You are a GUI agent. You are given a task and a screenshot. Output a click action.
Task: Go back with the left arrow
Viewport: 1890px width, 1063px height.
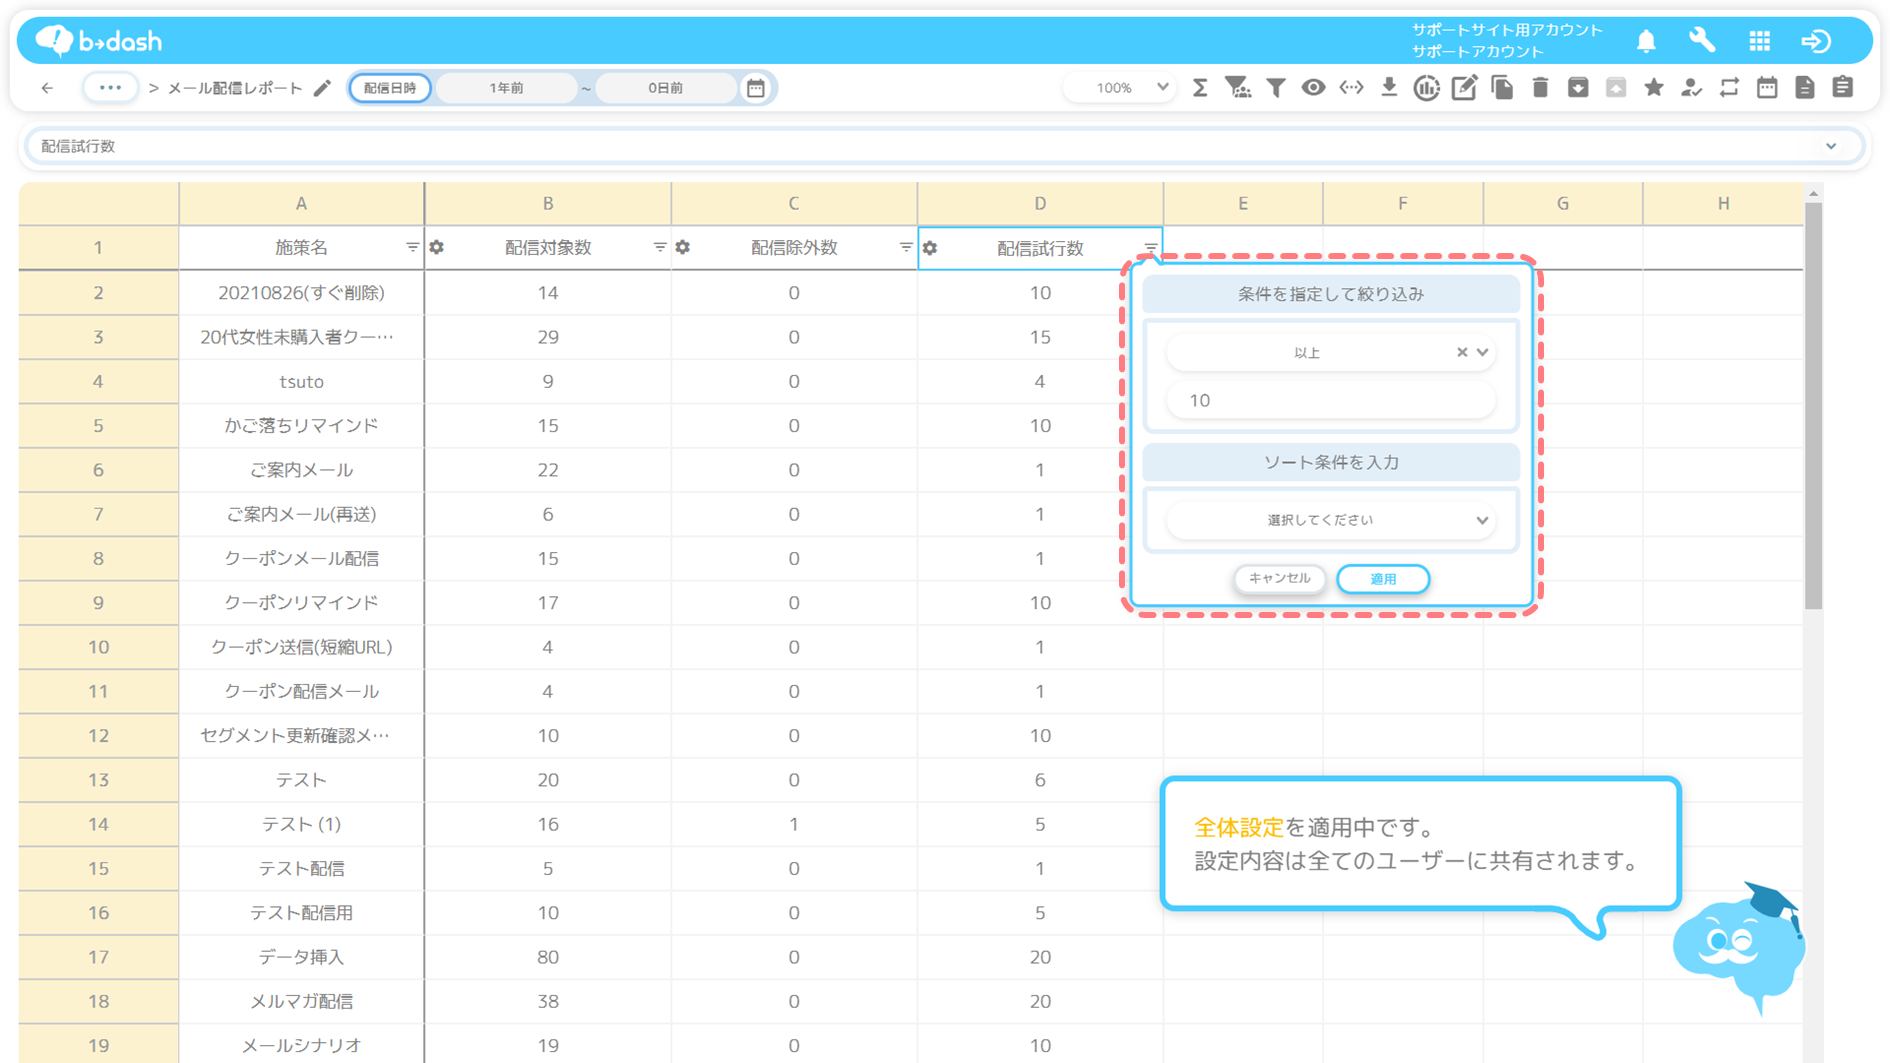(x=47, y=88)
